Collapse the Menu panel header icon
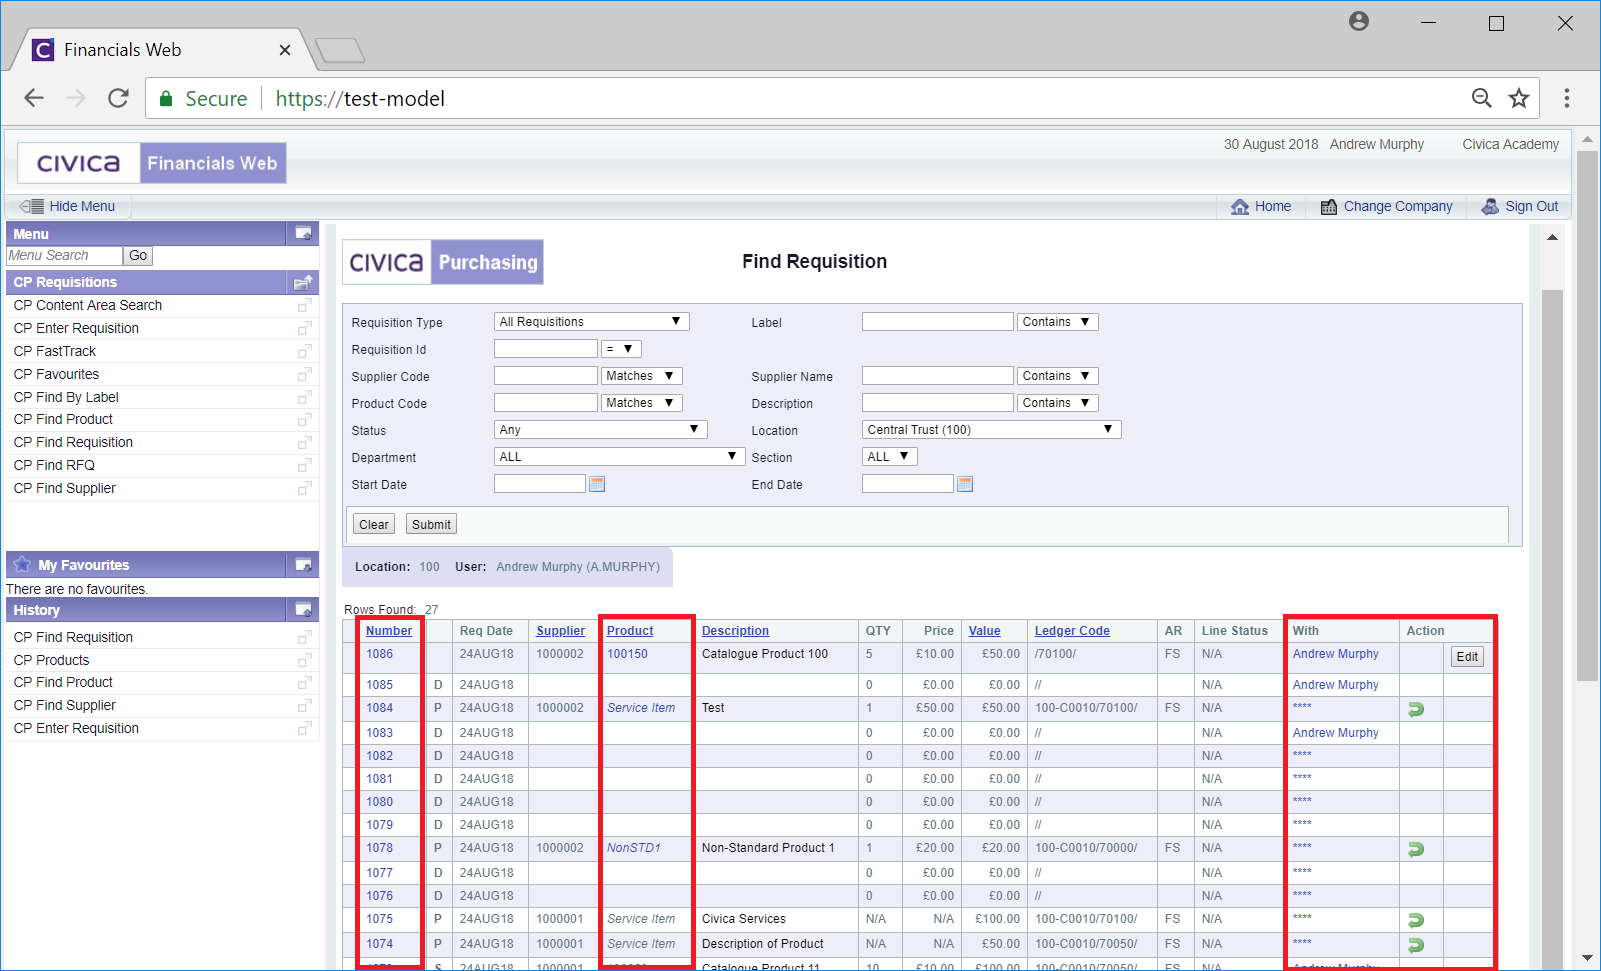 tap(303, 234)
